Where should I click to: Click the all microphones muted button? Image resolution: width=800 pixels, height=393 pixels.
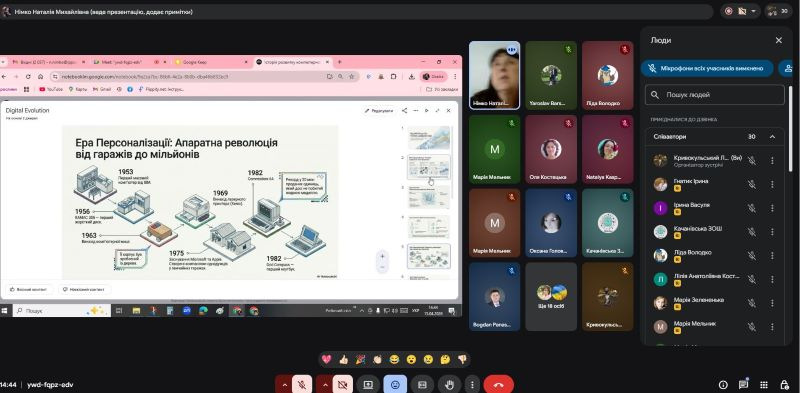click(x=707, y=68)
